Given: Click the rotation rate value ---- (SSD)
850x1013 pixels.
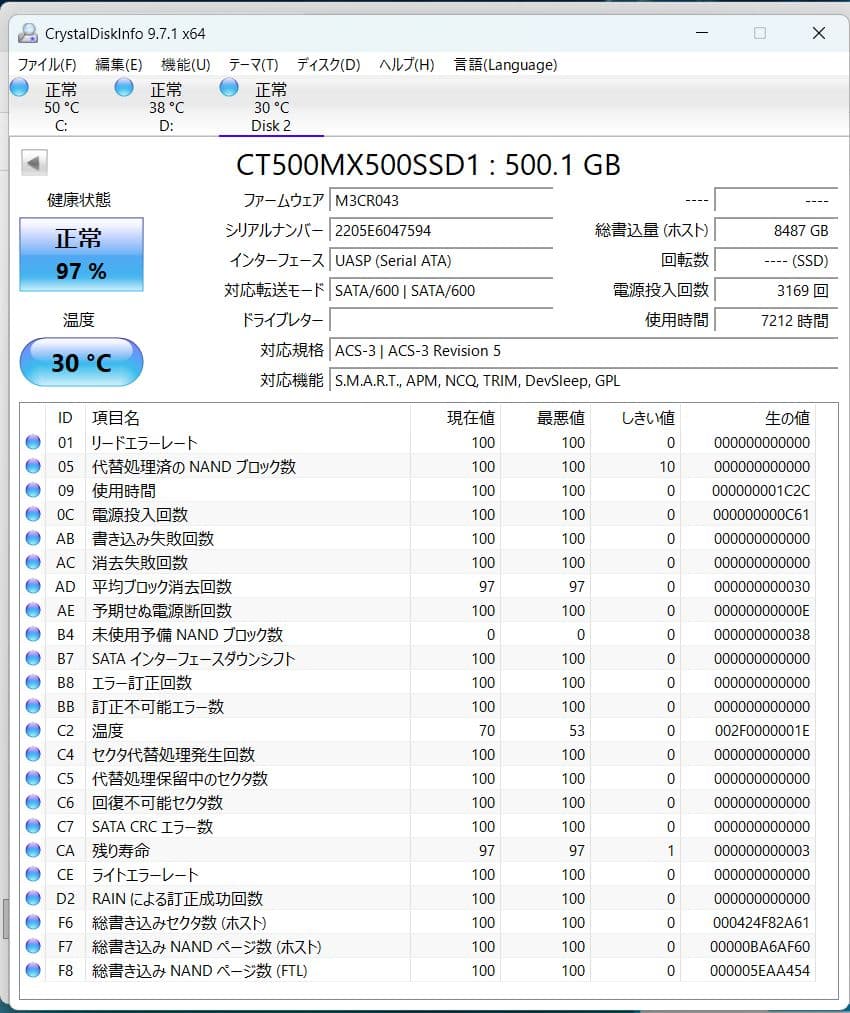Looking at the screenshot, I should [x=776, y=260].
